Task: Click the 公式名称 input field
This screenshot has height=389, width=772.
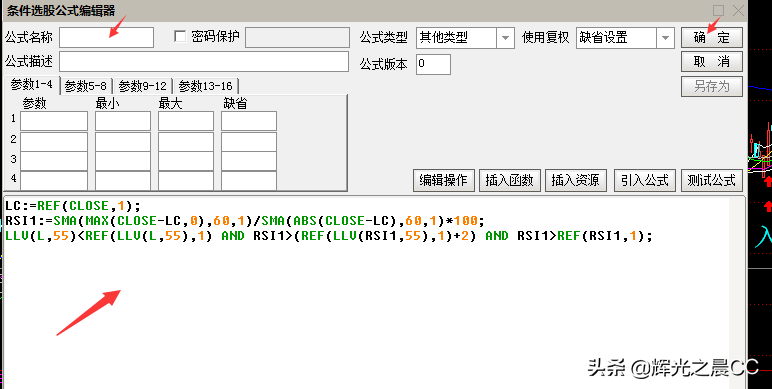Action: coord(106,37)
